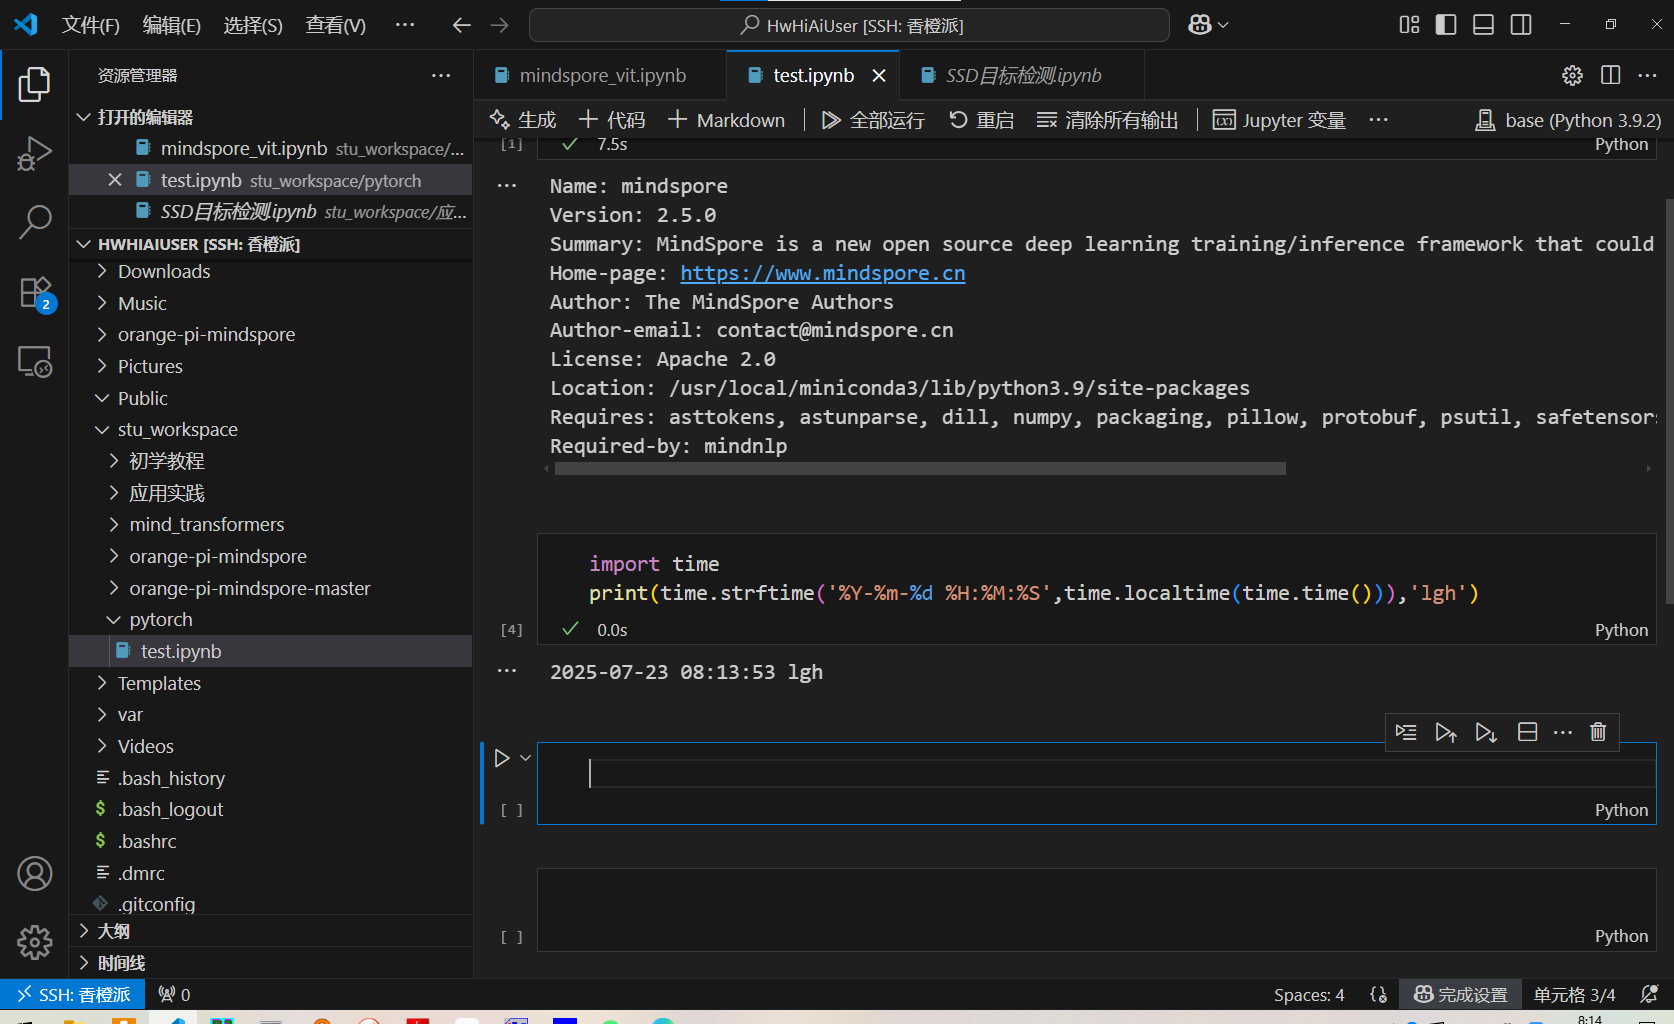Run the empty active cell

(x=502, y=758)
